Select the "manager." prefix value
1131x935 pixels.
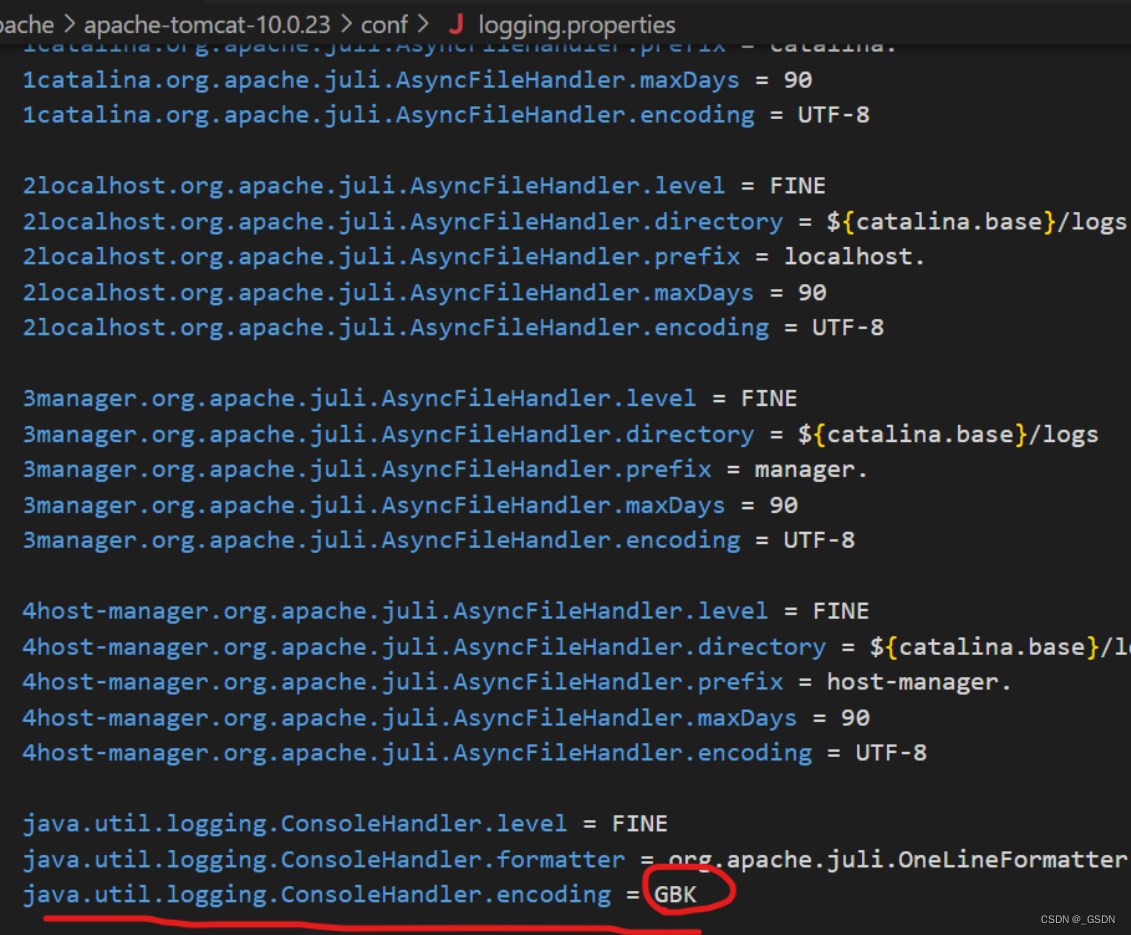coord(810,469)
